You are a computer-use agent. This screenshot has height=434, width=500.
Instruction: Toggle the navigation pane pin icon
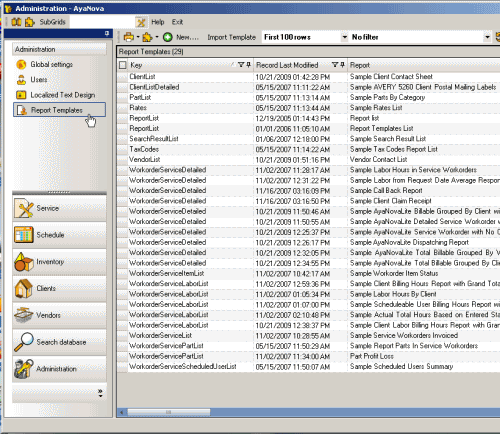(x=107, y=33)
